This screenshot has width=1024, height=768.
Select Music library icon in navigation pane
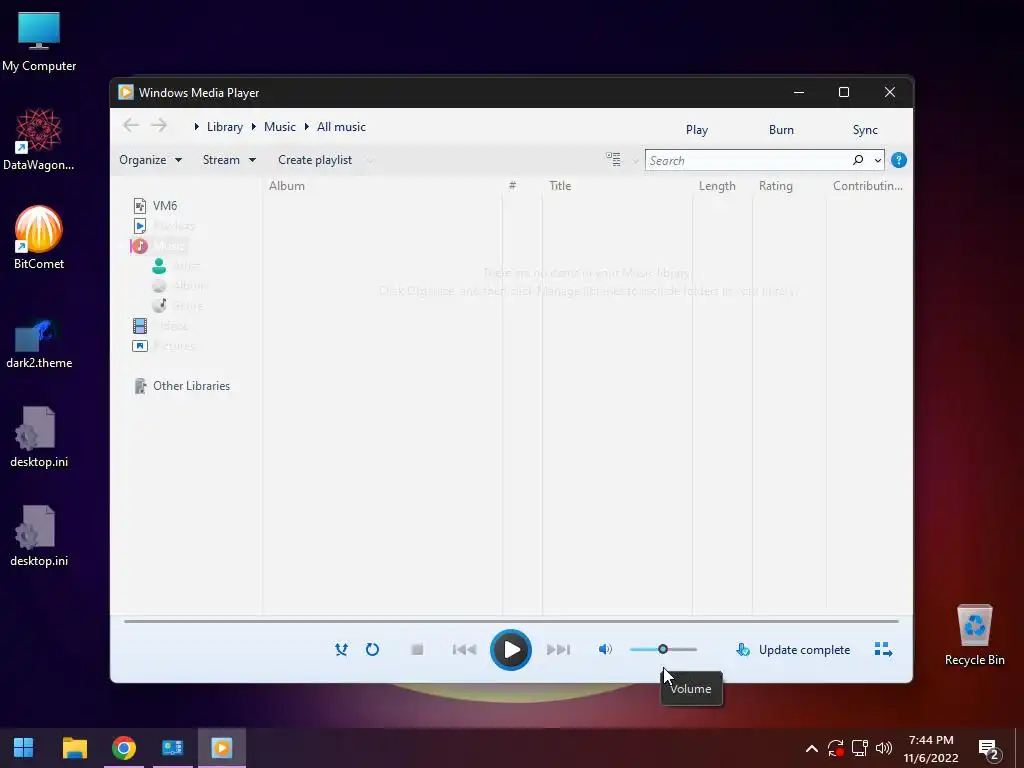[139, 246]
